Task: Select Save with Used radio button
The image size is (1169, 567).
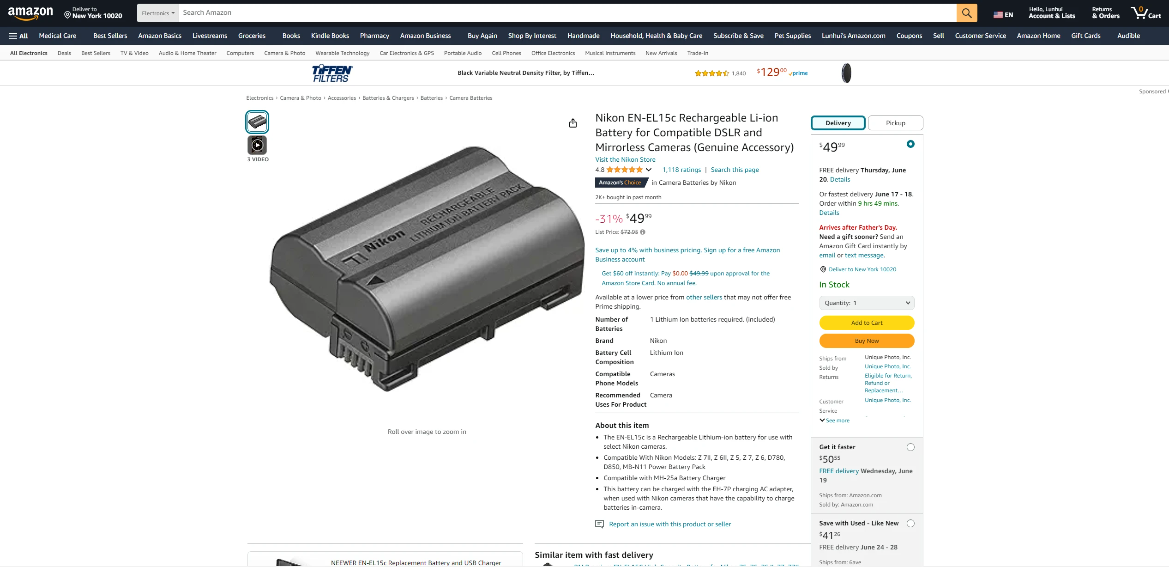Action: tap(910, 523)
